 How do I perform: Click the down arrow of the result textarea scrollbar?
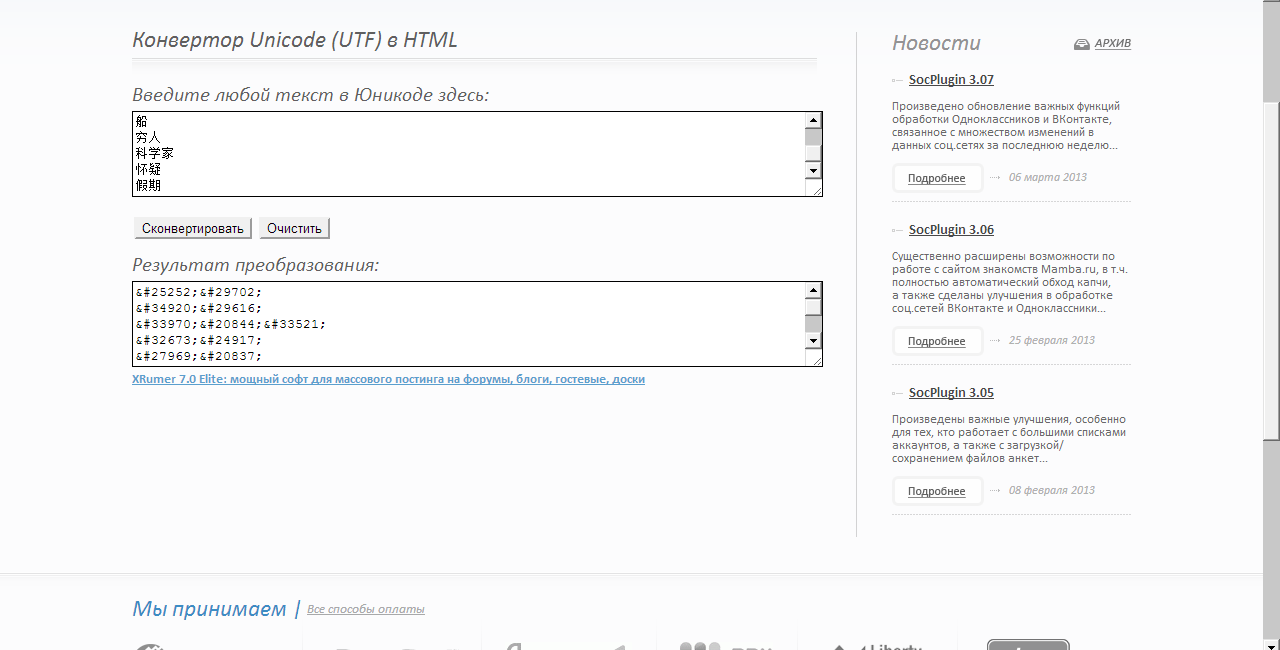(813, 341)
